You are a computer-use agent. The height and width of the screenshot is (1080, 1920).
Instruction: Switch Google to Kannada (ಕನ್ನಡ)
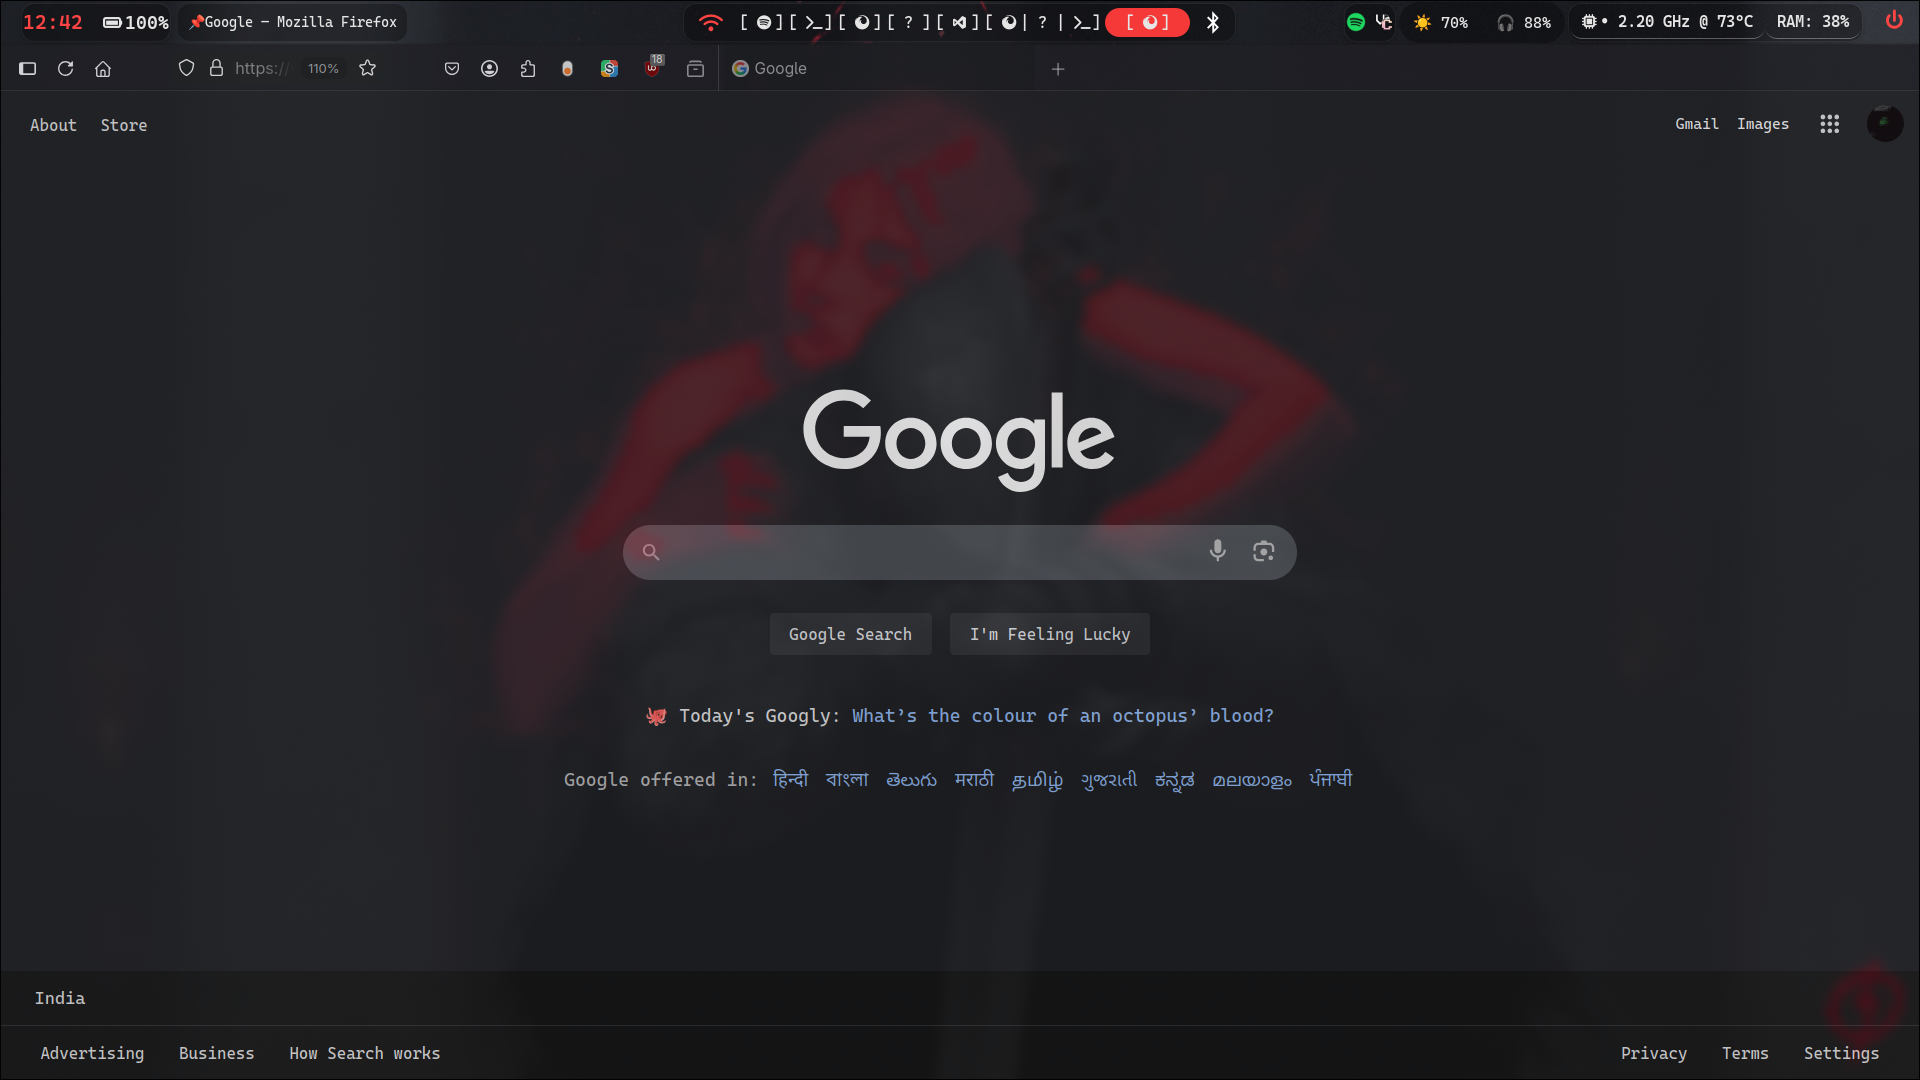[x=1175, y=780]
